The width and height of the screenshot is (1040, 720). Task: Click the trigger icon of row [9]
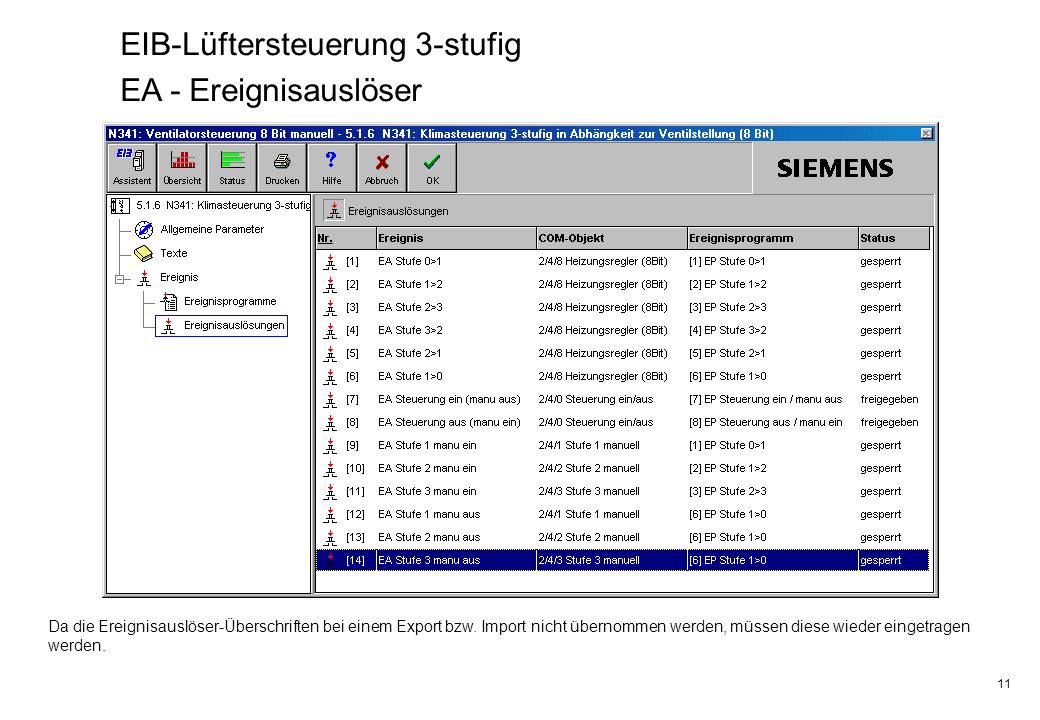(x=330, y=446)
